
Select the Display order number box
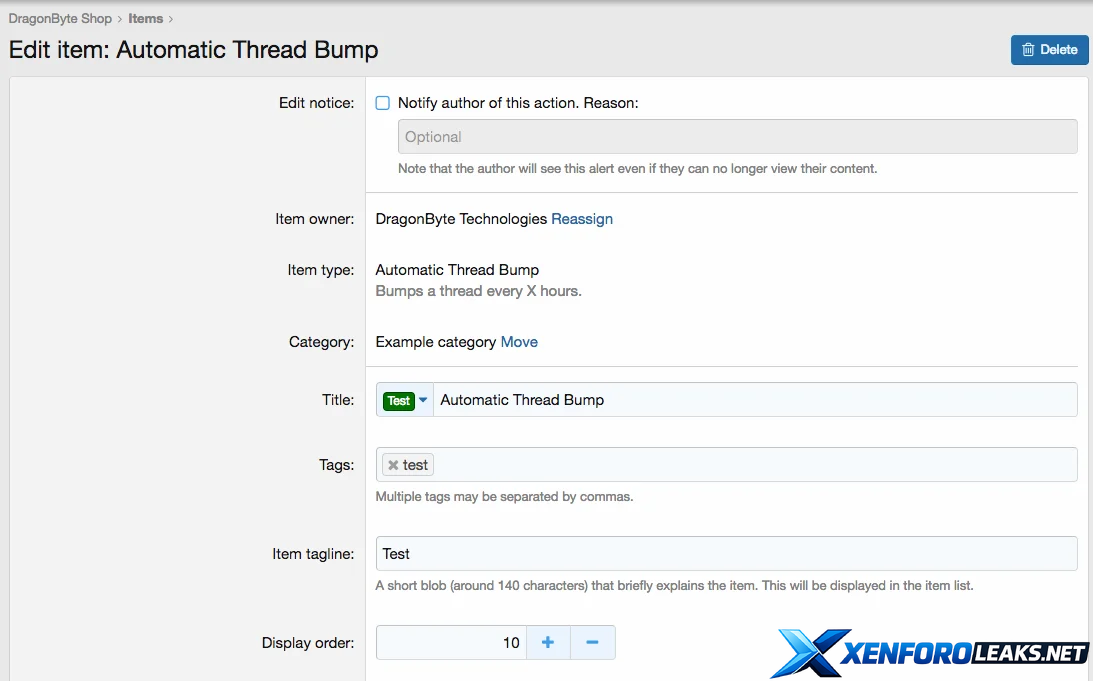[450, 643]
